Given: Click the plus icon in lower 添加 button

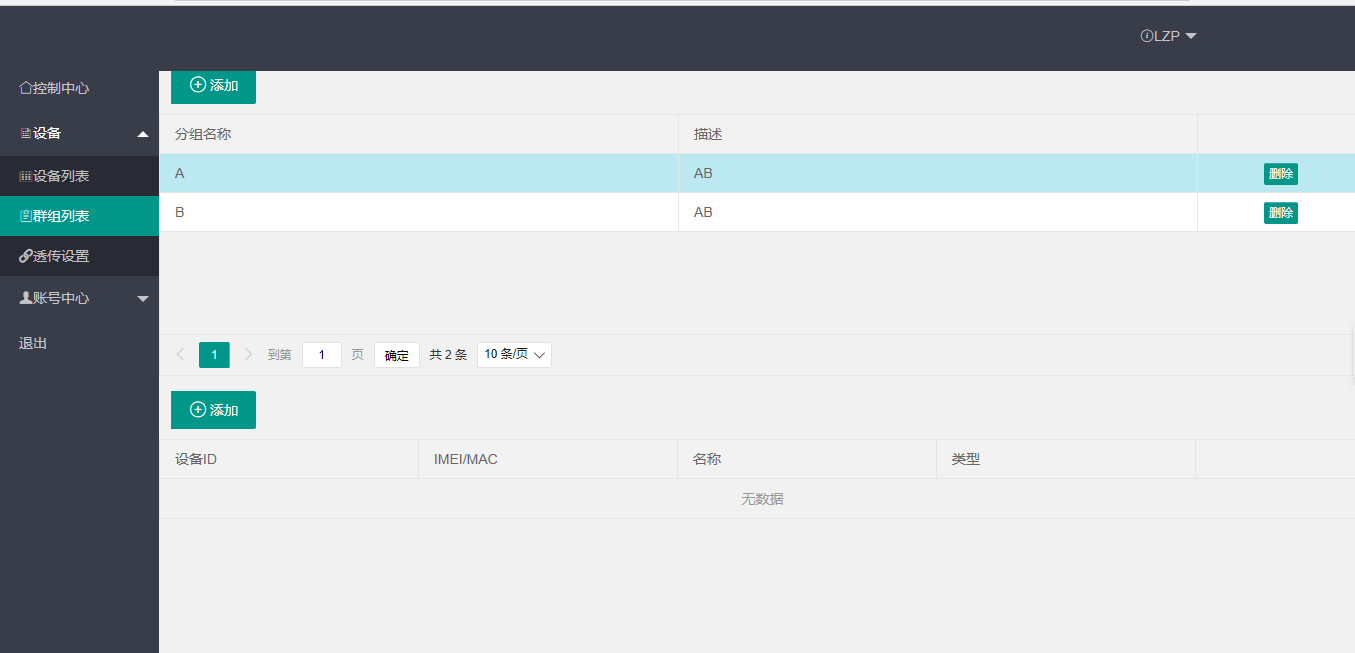Looking at the screenshot, I should point(198,410).
